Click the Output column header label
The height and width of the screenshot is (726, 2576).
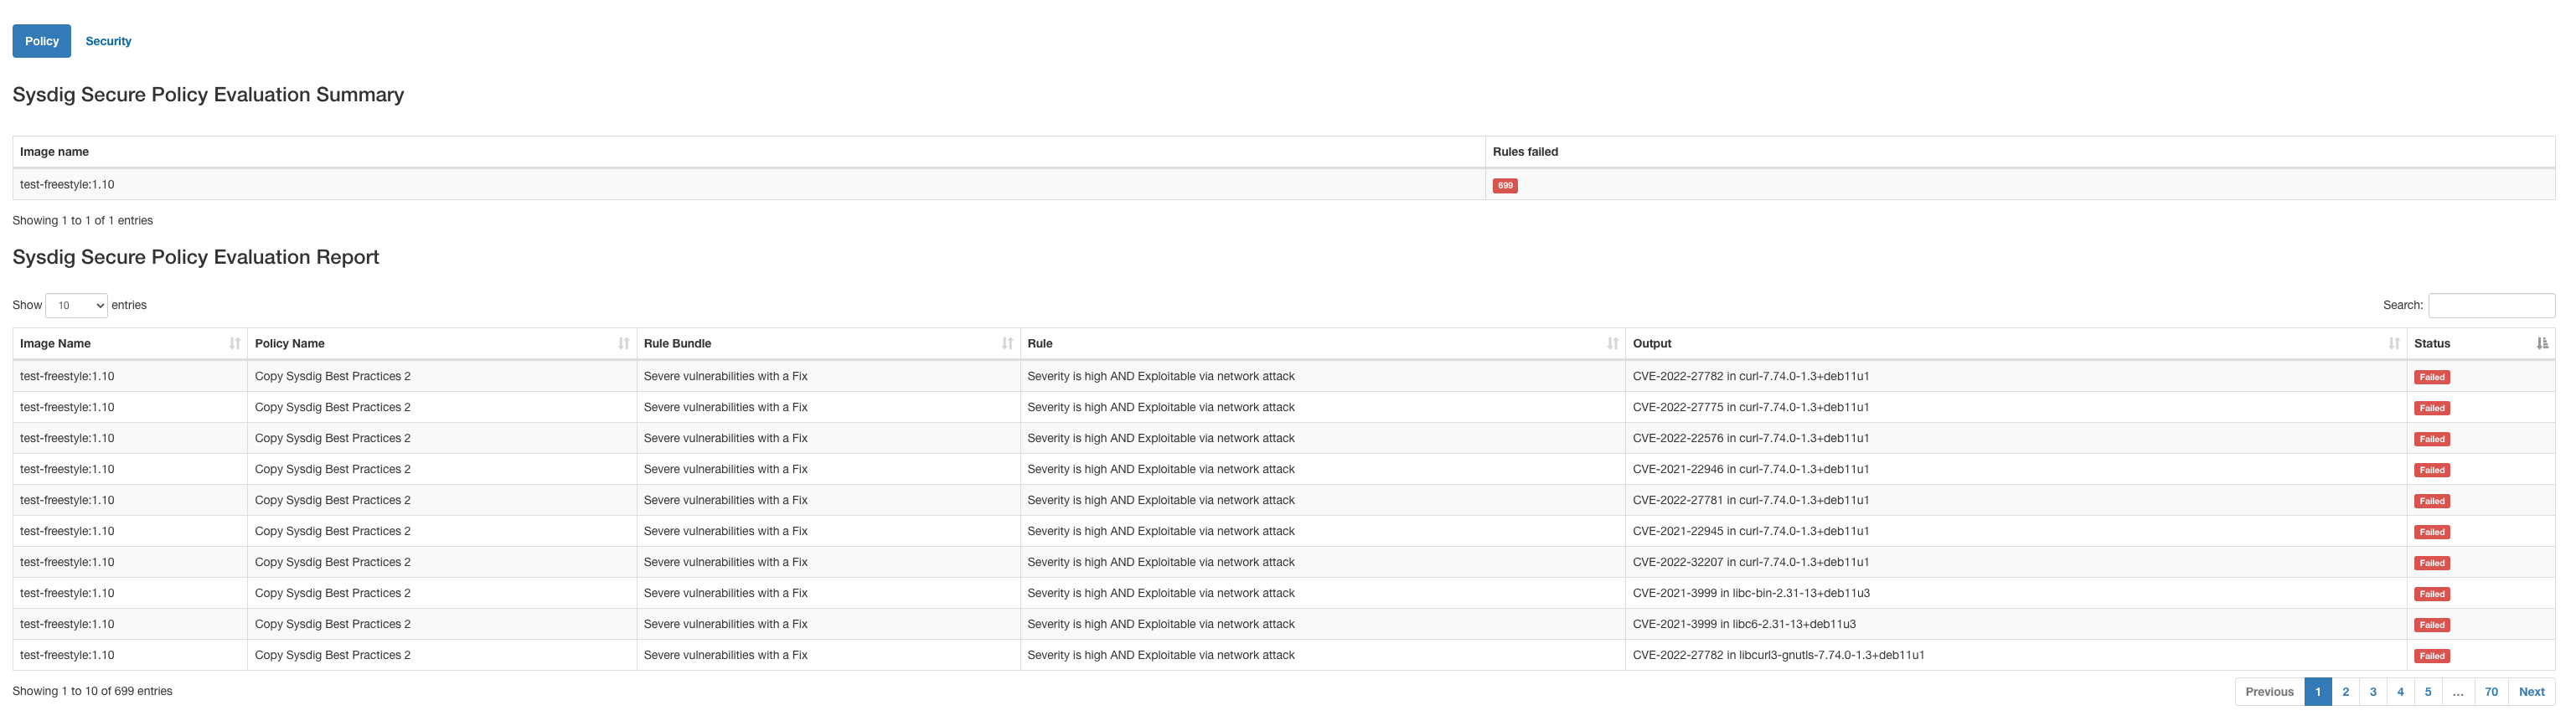coord(1651,343)
